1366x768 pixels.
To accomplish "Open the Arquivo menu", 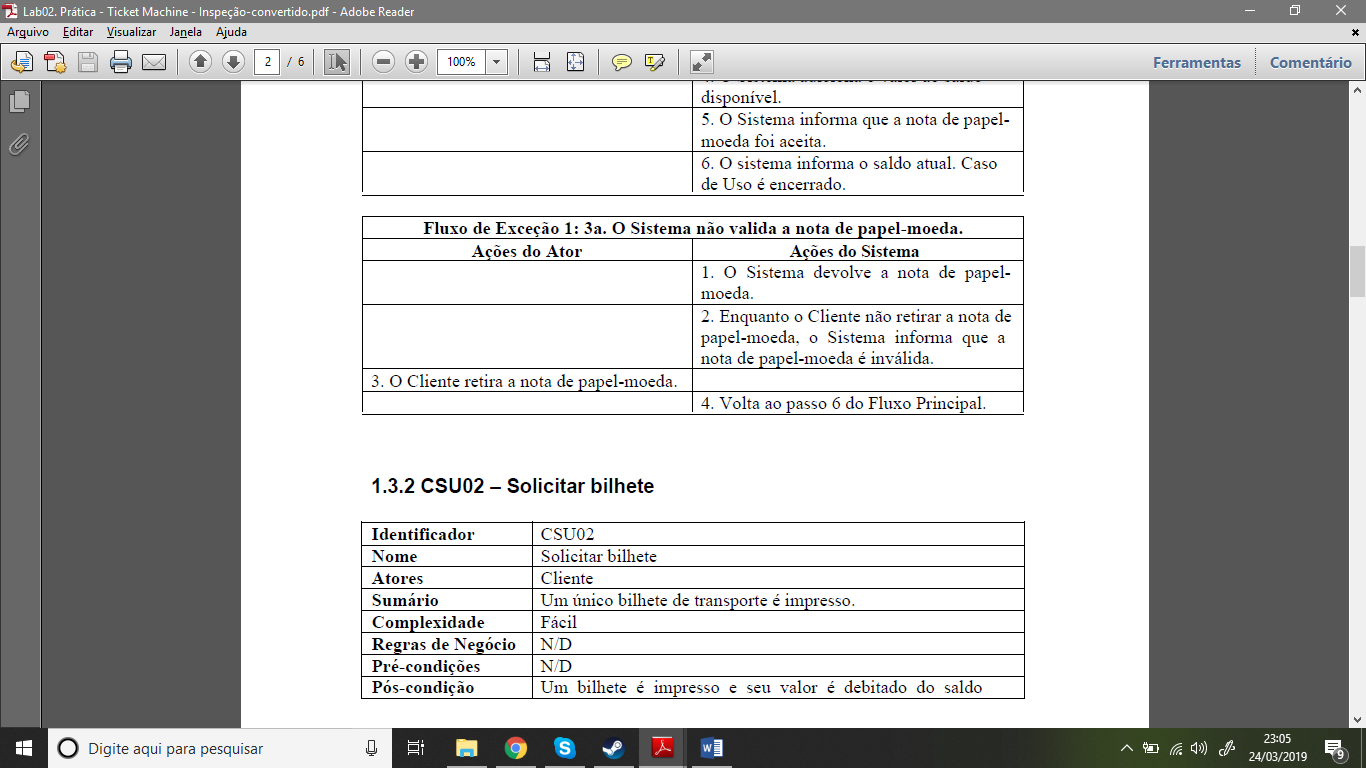I will [x=28, y=32].
